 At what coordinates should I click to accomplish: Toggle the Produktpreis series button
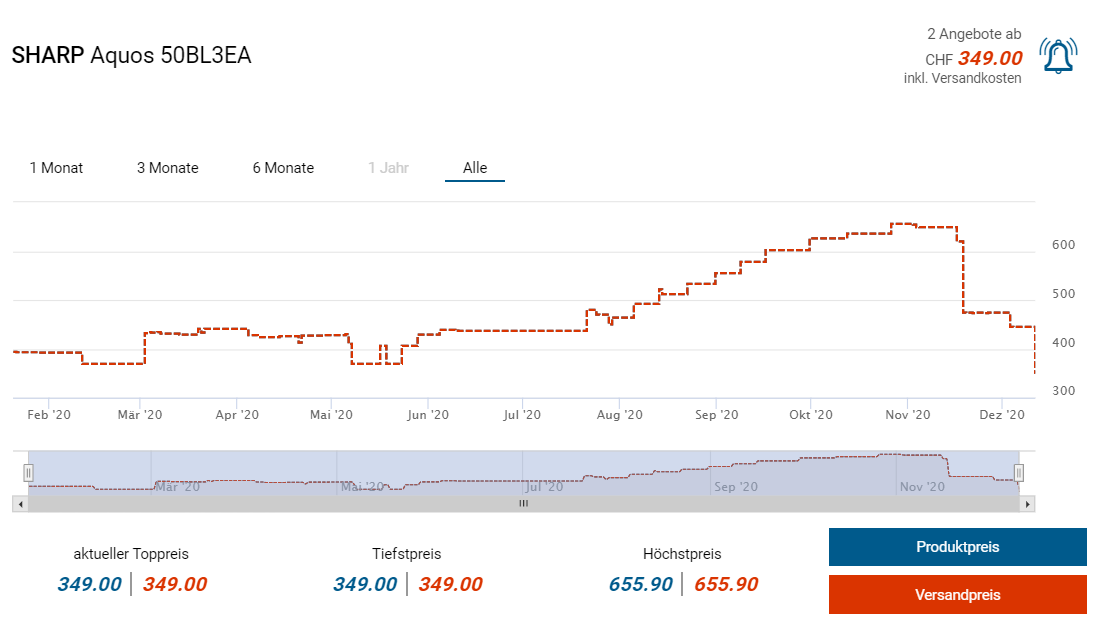point(957,547)
